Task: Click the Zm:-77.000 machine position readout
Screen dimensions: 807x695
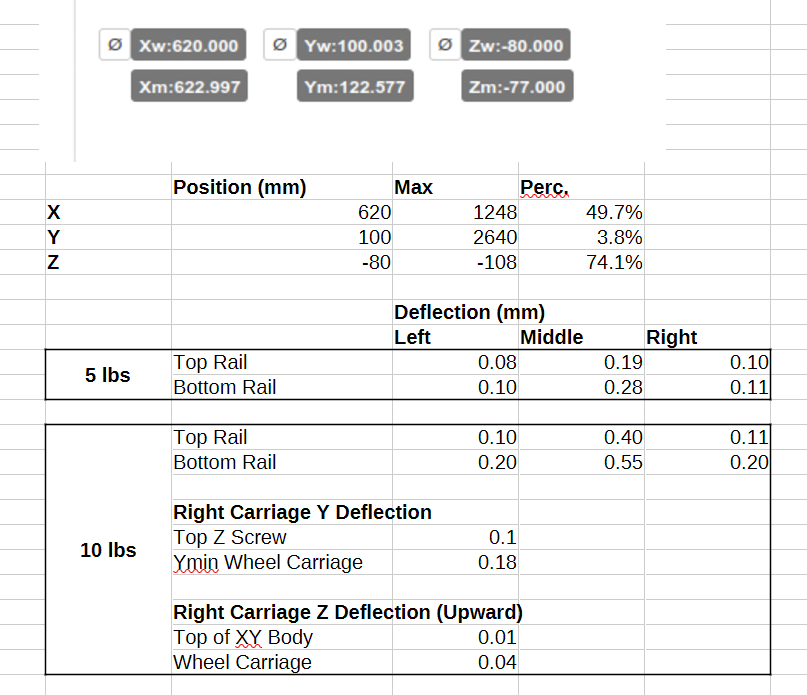Action: [517, 87]
